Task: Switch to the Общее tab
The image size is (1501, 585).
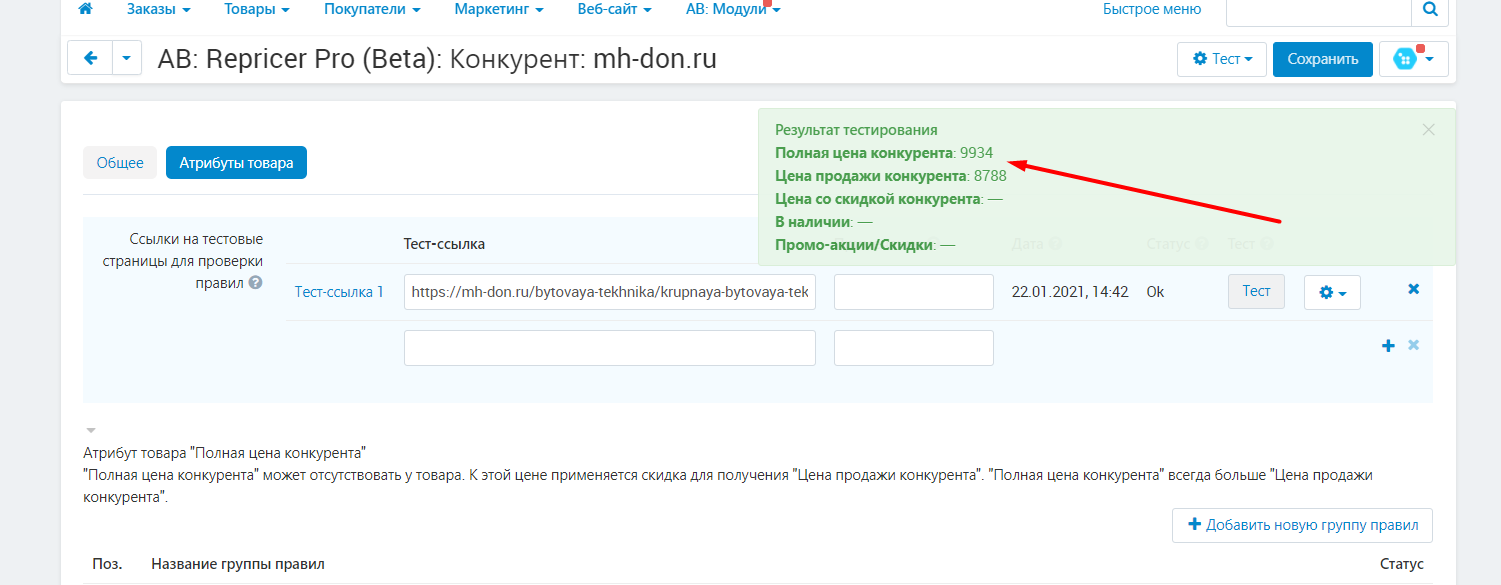Action: pos(120,162)
